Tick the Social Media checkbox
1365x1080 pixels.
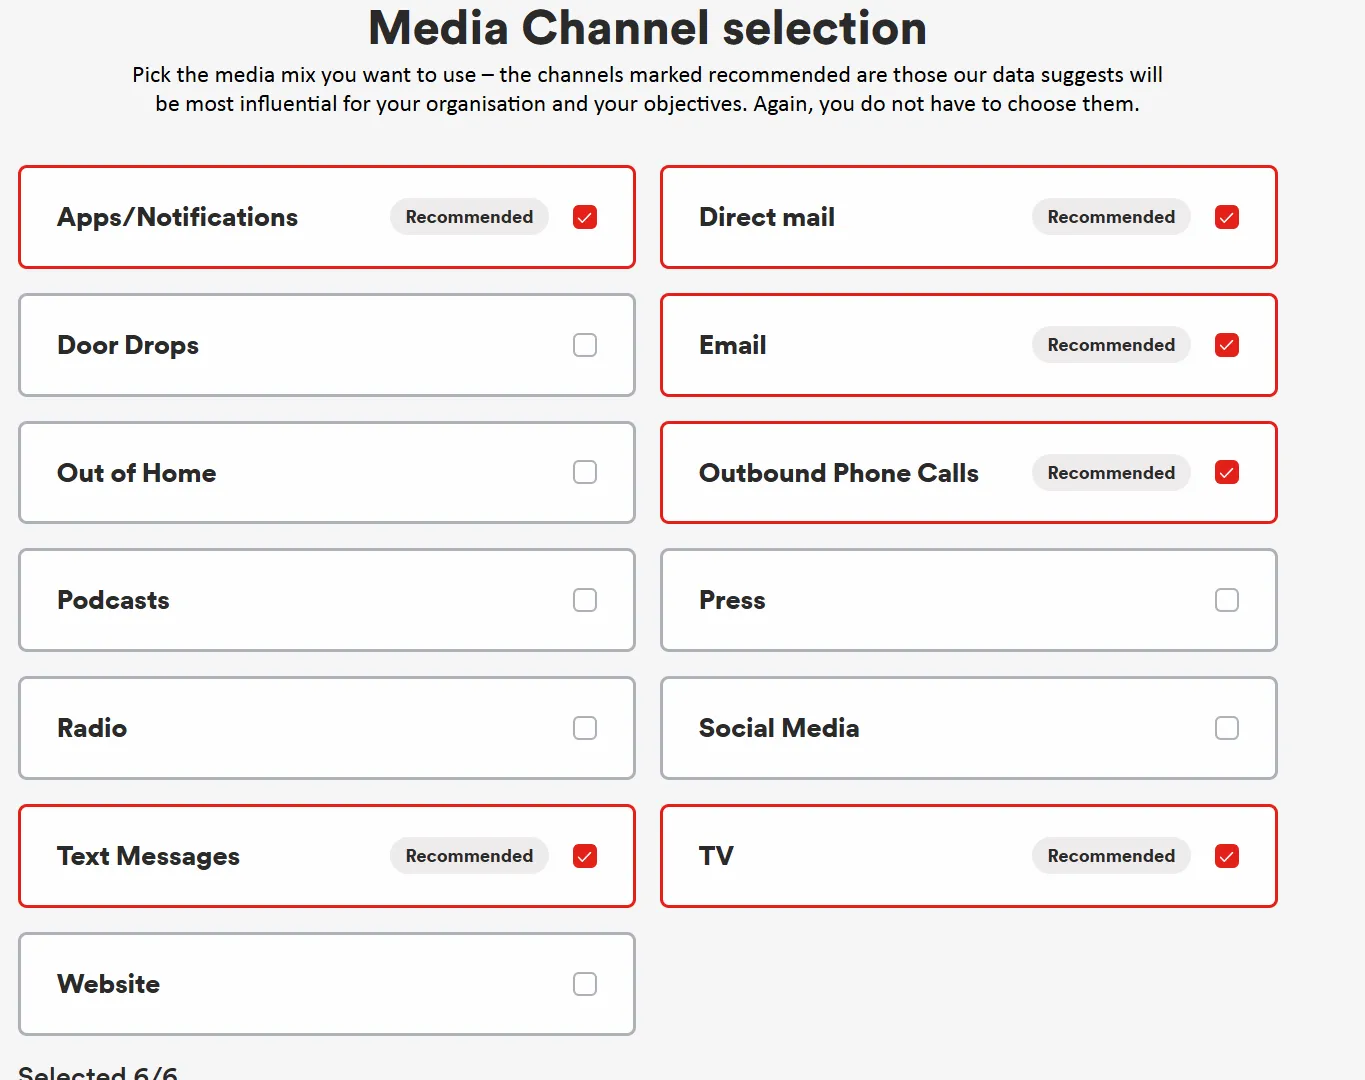tap(1227, 728)
